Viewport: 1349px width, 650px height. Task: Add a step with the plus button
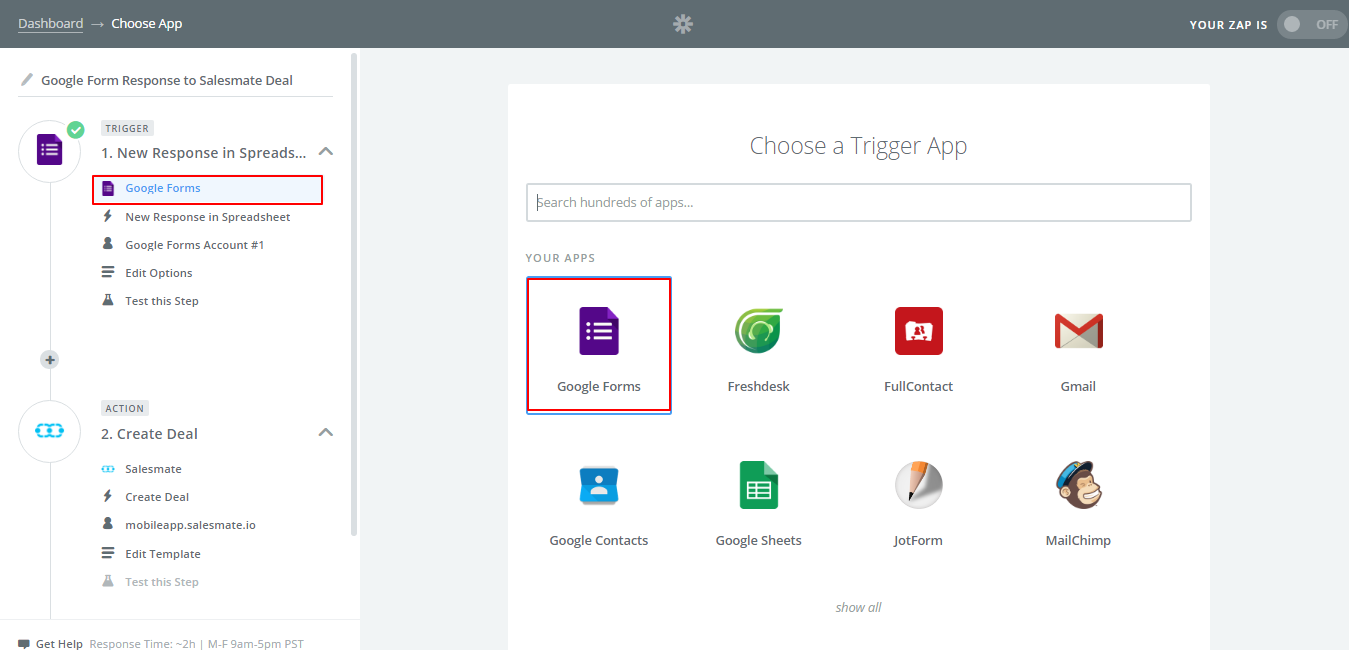pos(50,359)
